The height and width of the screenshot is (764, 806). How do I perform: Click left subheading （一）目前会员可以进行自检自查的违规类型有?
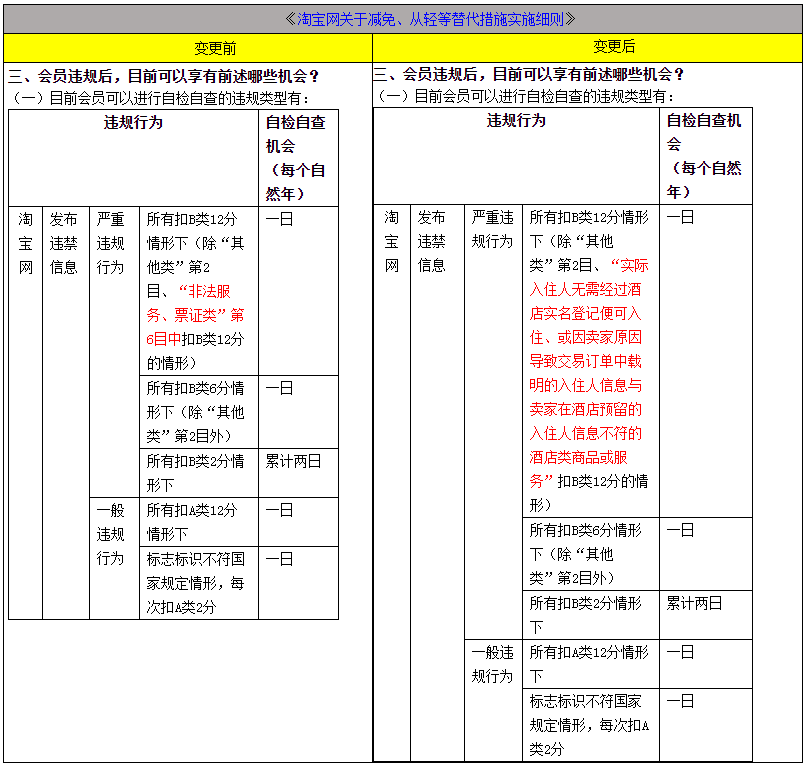160,98
